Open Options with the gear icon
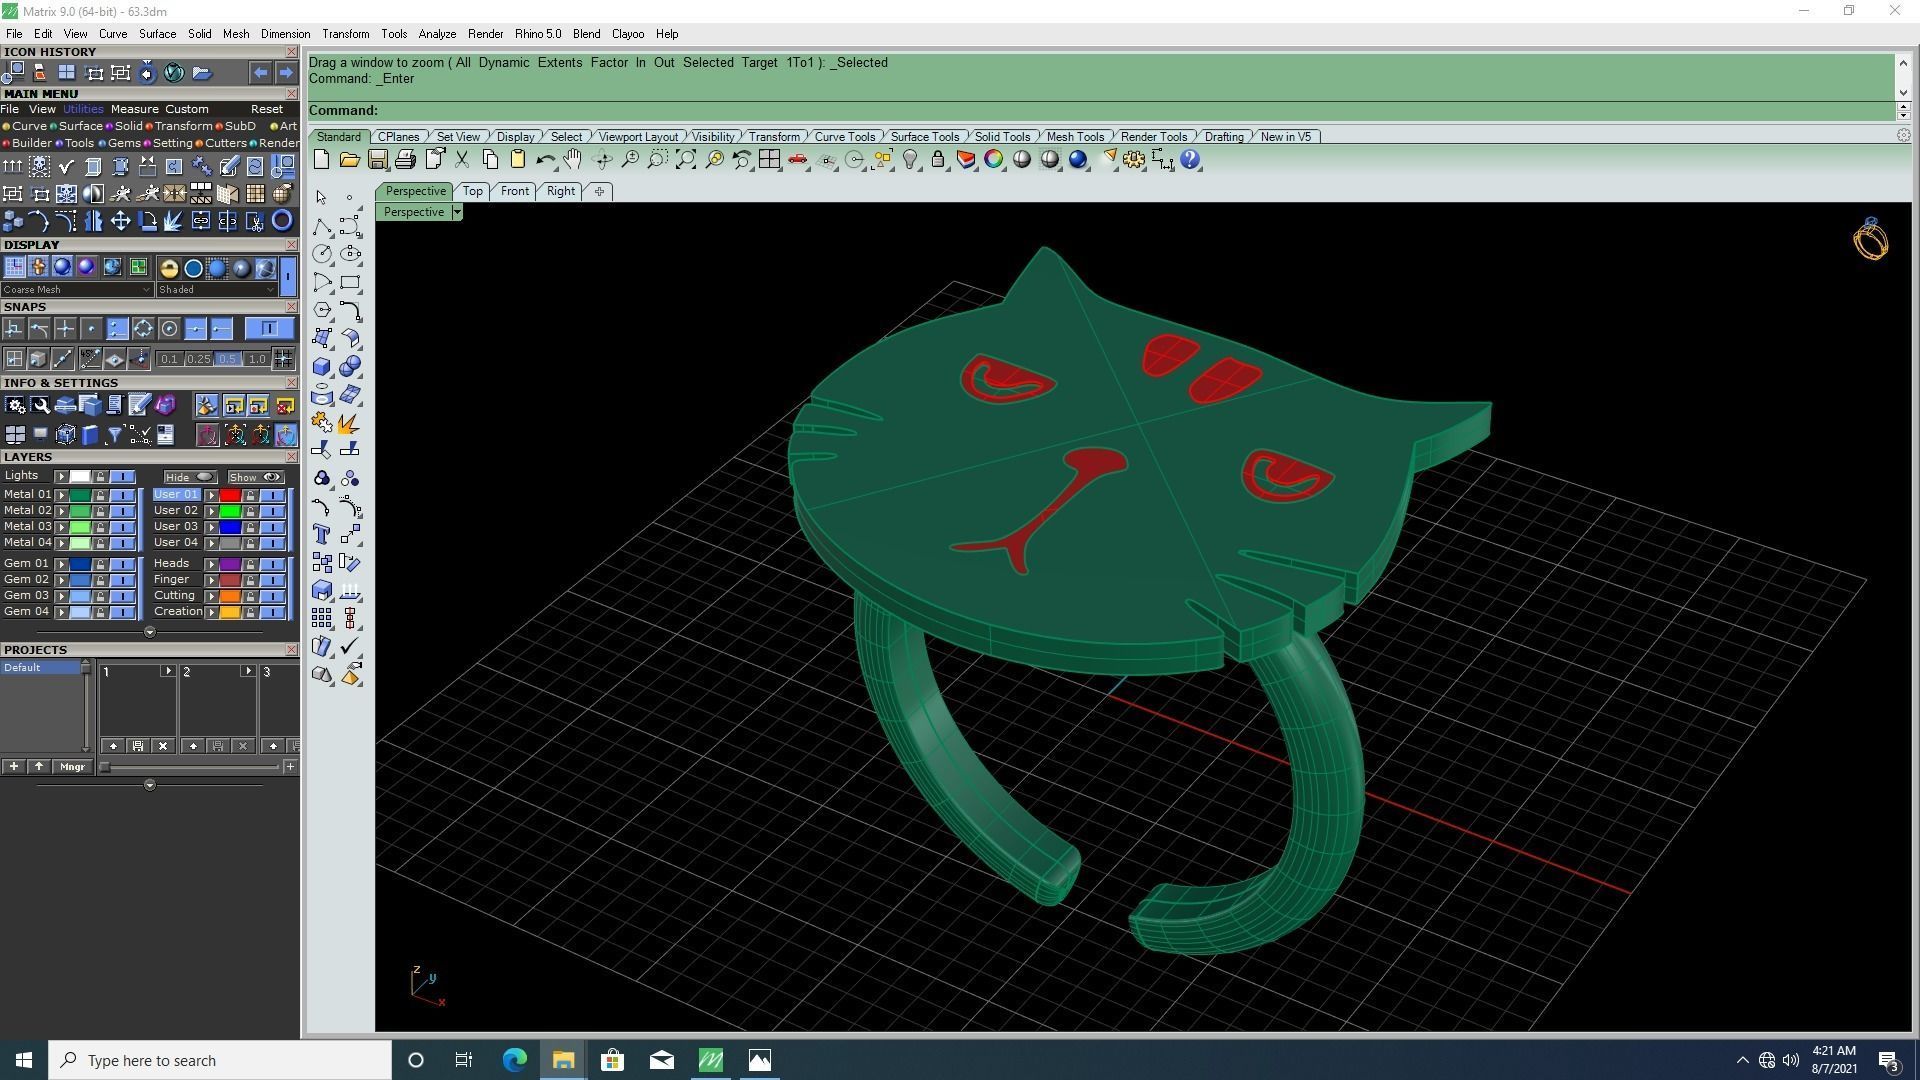 [1134, 160]
